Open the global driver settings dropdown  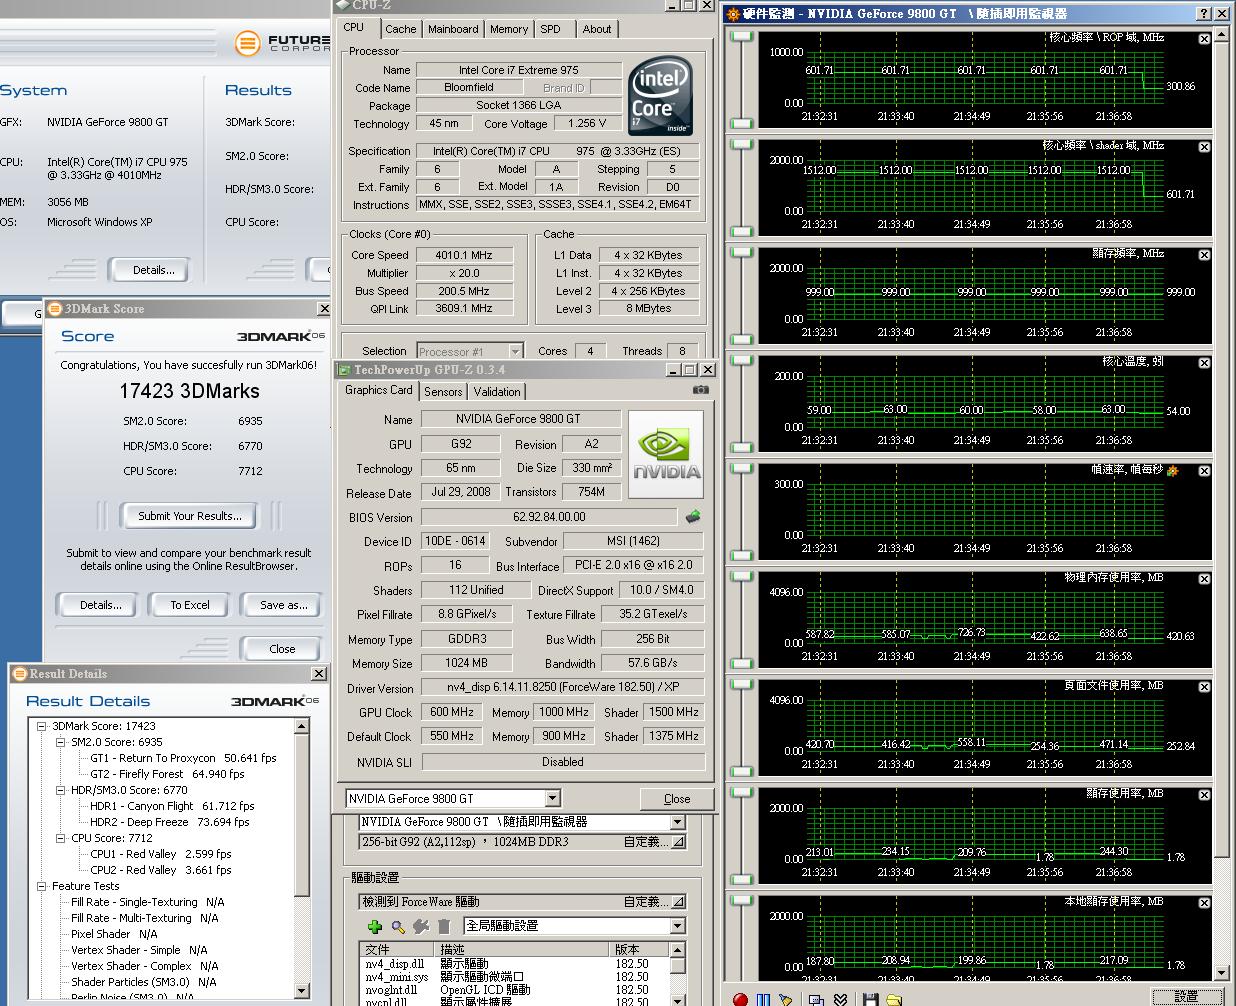[677, 926]
